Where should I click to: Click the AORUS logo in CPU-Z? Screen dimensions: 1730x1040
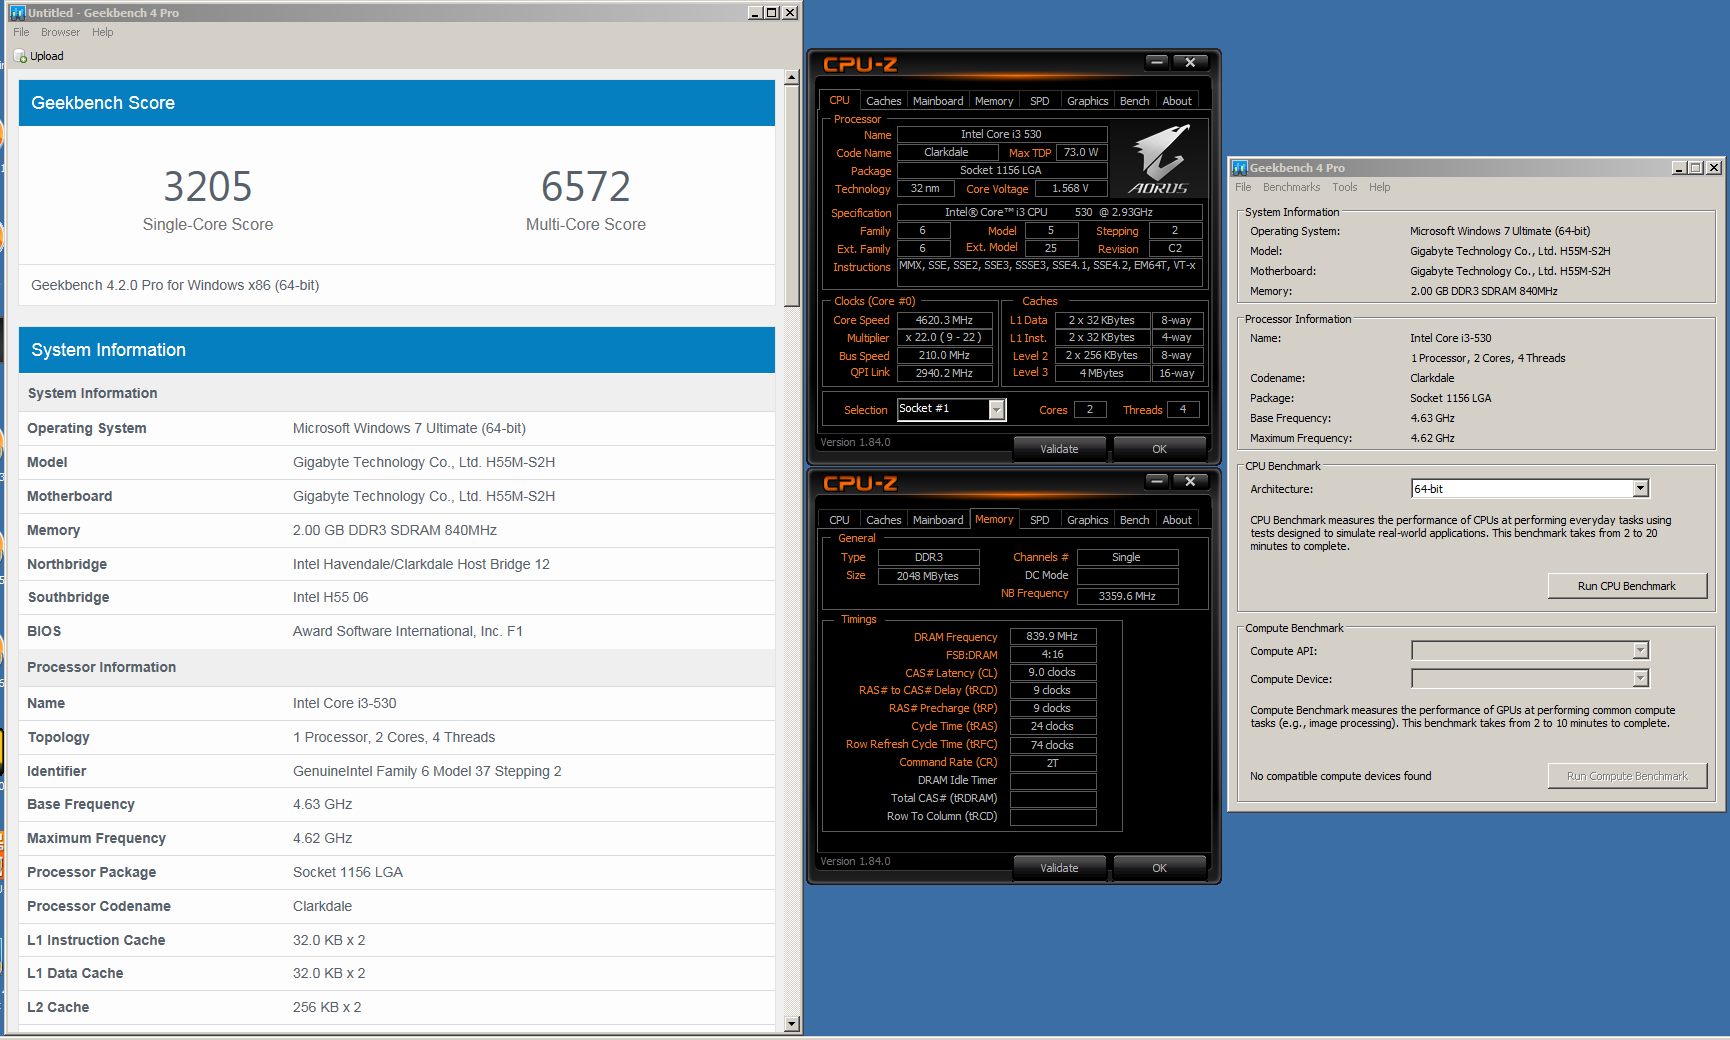pyautogui.click(x=1160, y=158)
